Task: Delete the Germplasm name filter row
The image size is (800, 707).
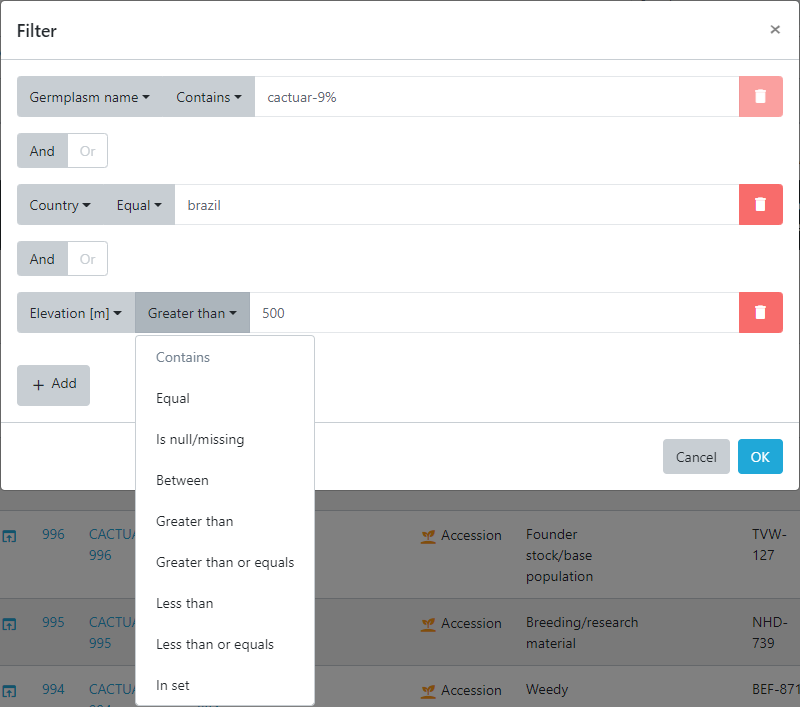Action: tap(760, 97)
